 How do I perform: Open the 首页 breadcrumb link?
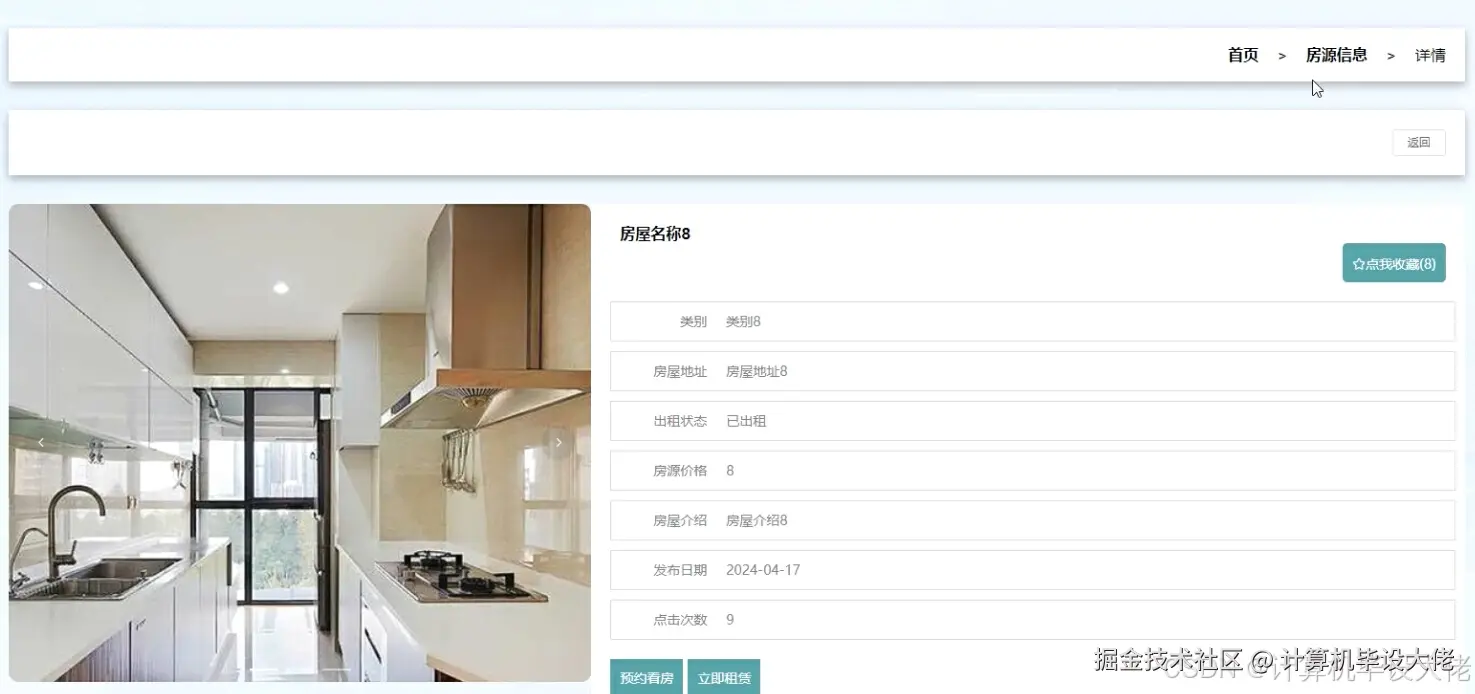click(x=1243, y=55)
